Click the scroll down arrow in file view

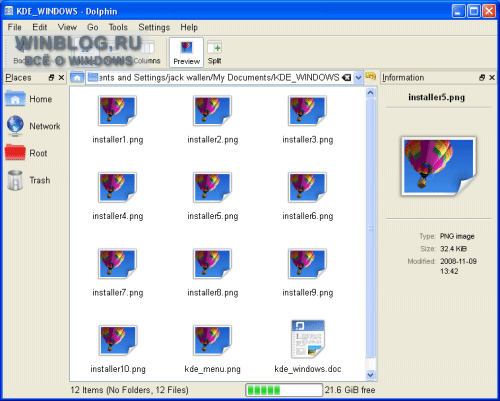pos(370,375)
